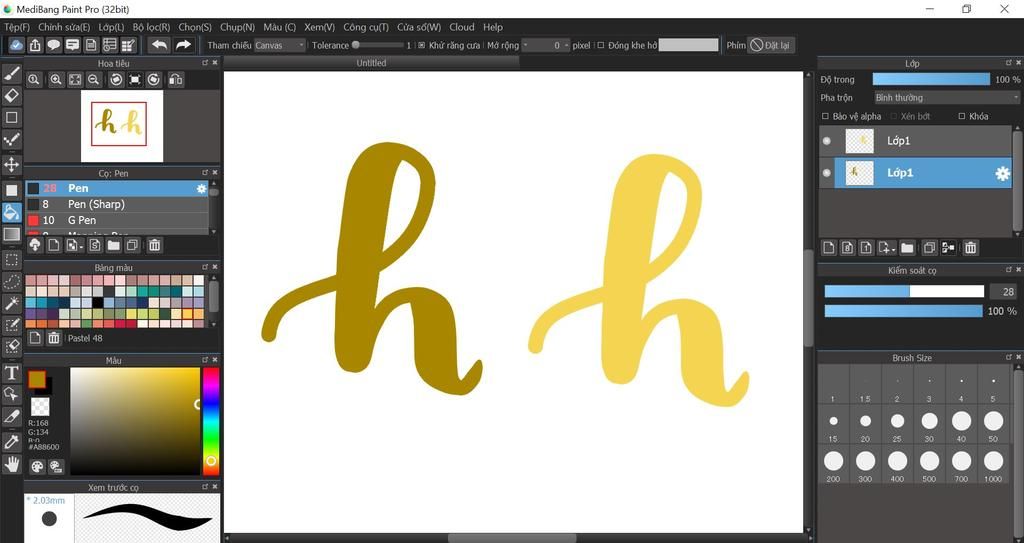Select Pen (Sharp) brush
The image size is (1024, 543).
(x=117, y=204)
